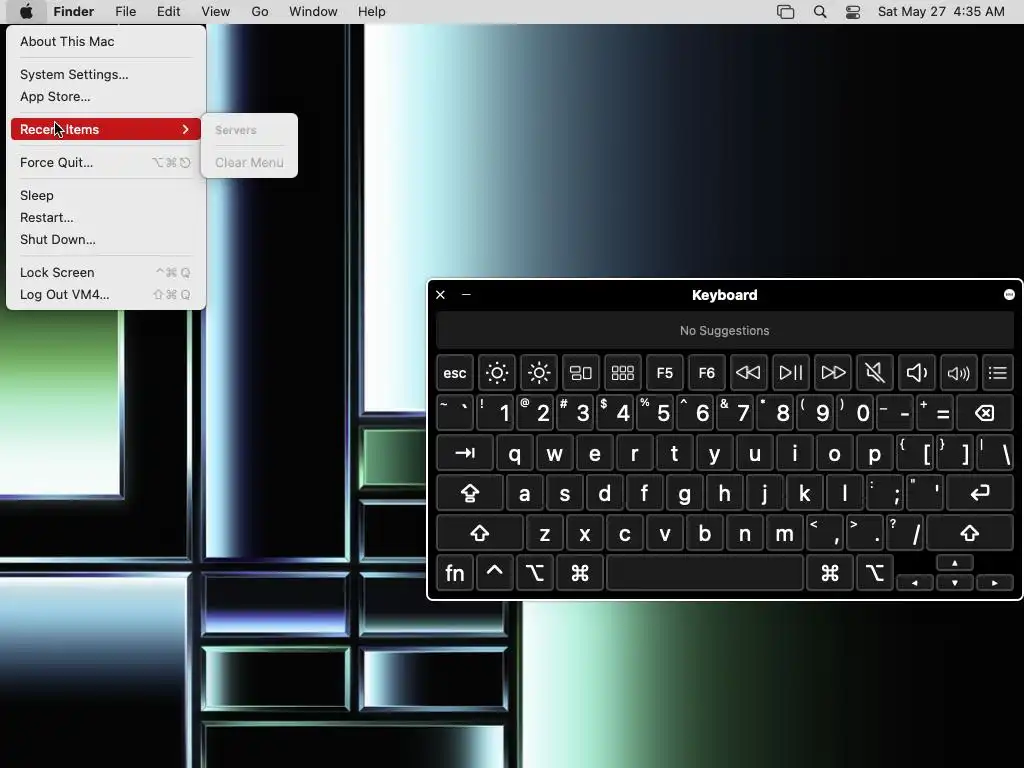
Task: Tap the right arrow key
Action: point(995,583)
